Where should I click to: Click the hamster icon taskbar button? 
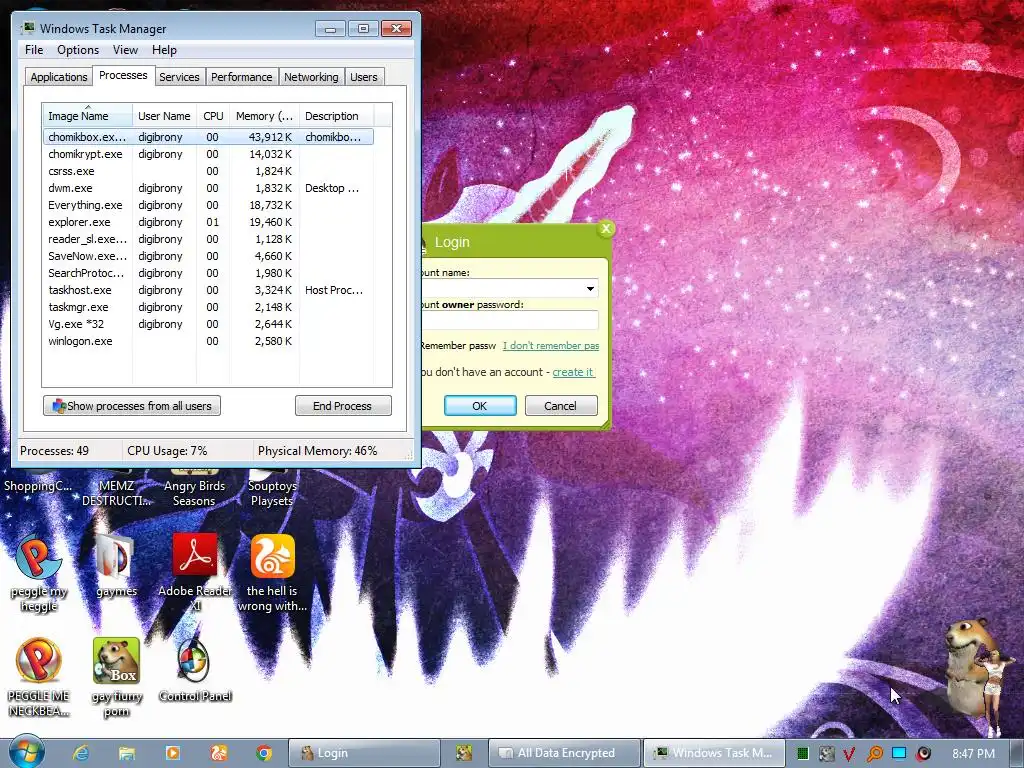(464, 753)
